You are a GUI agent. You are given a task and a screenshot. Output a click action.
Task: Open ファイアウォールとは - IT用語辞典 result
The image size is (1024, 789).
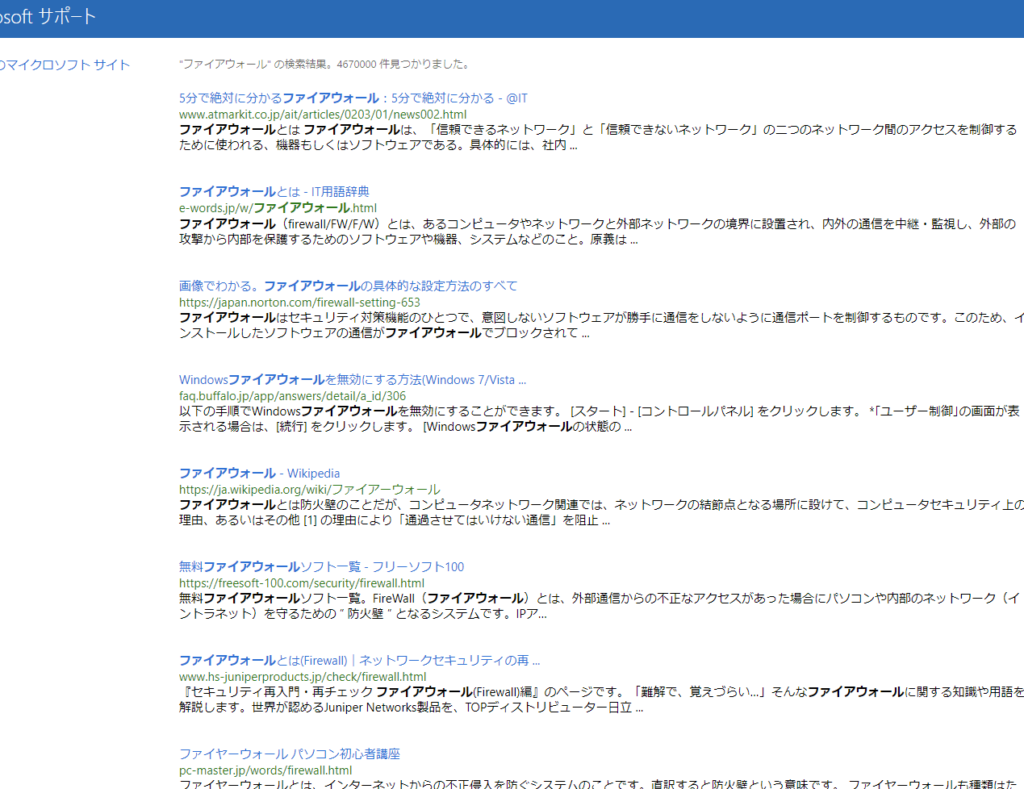275,192
